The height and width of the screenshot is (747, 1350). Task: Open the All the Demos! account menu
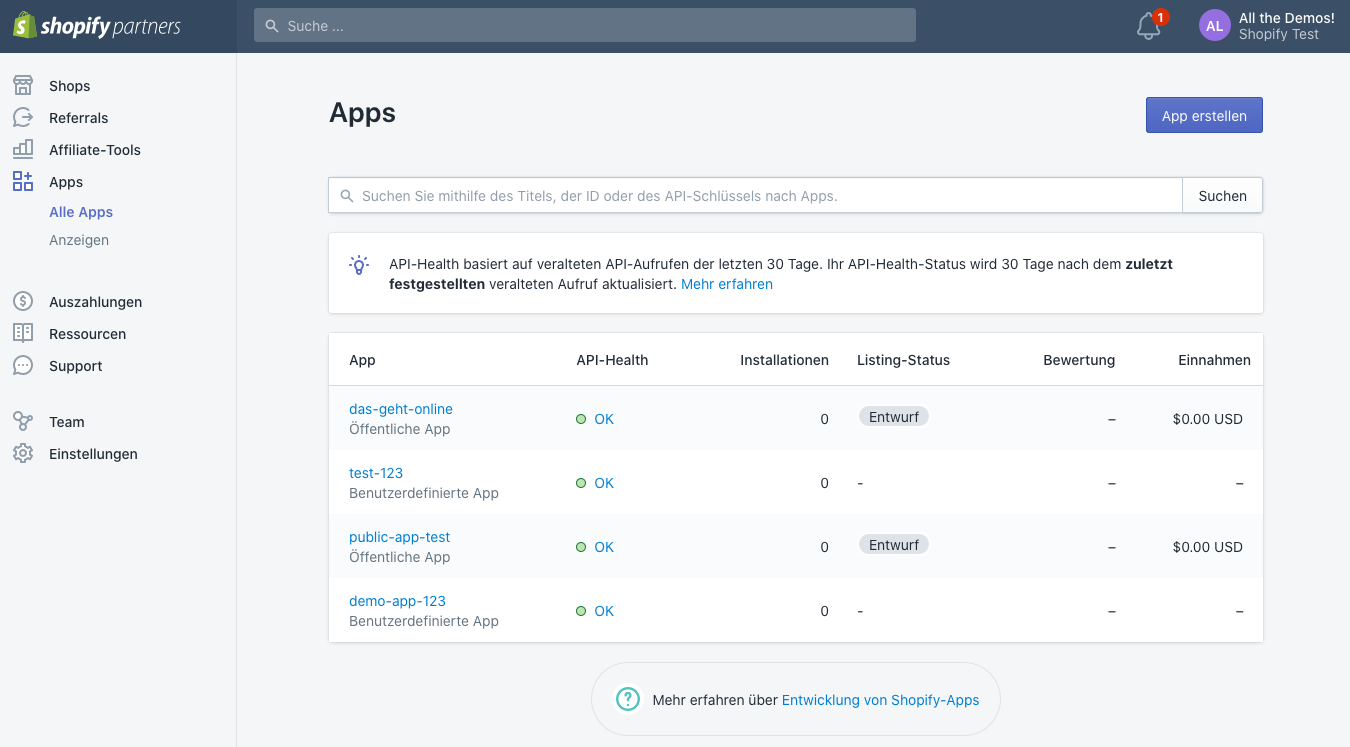[x=1267, y=26]
